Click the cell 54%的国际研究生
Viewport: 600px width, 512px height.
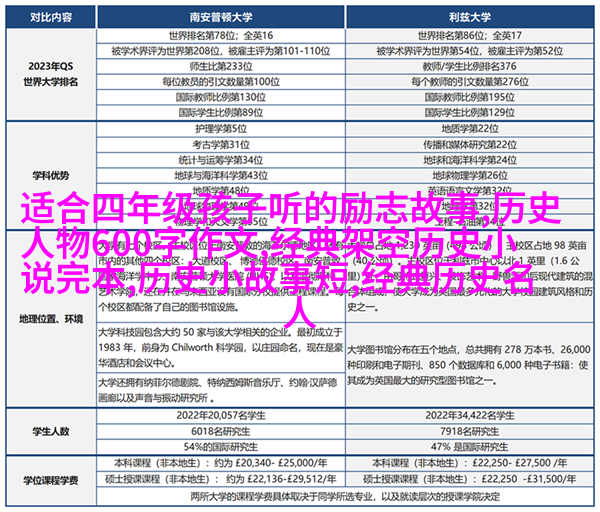click(221, 447)
